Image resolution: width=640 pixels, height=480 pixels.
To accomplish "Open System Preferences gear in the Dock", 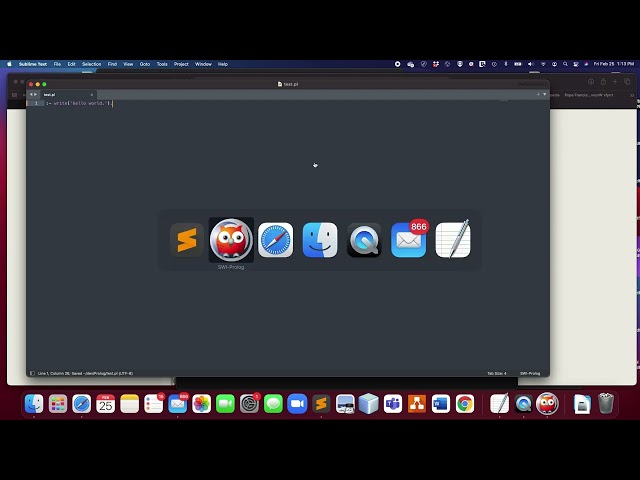I will [x=249, y=404].
